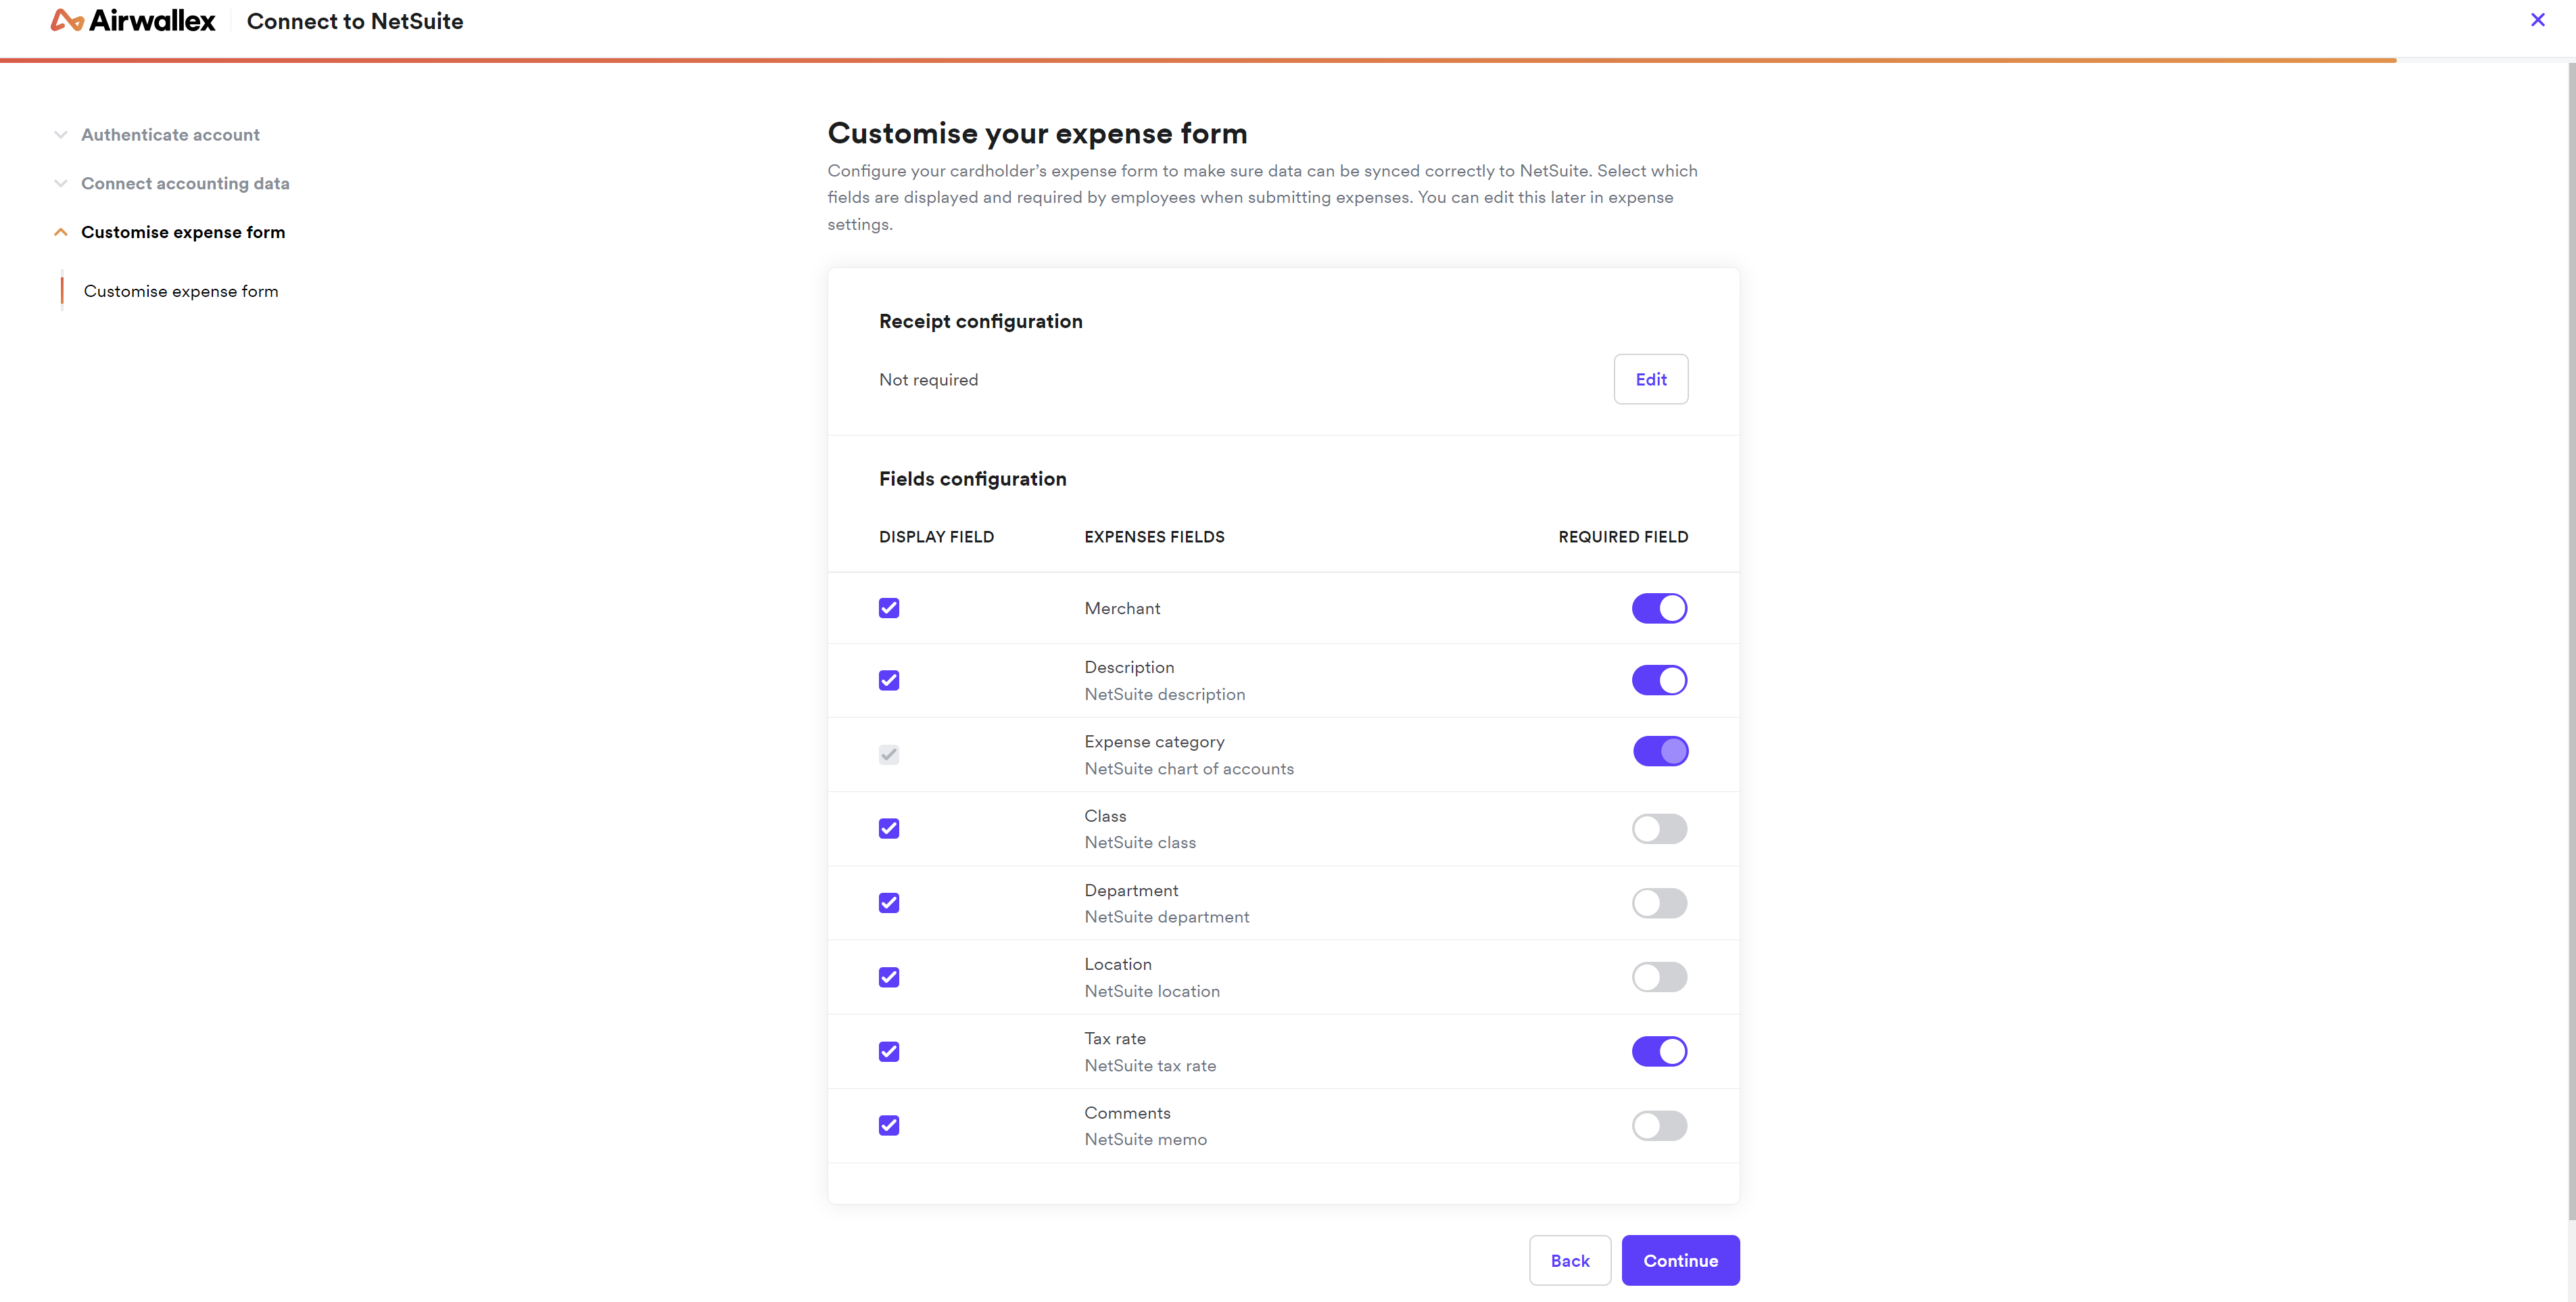Uncheck the Comments display checkbox
This screenshot has width=2576, height=1302.
tap(889, 1126)
